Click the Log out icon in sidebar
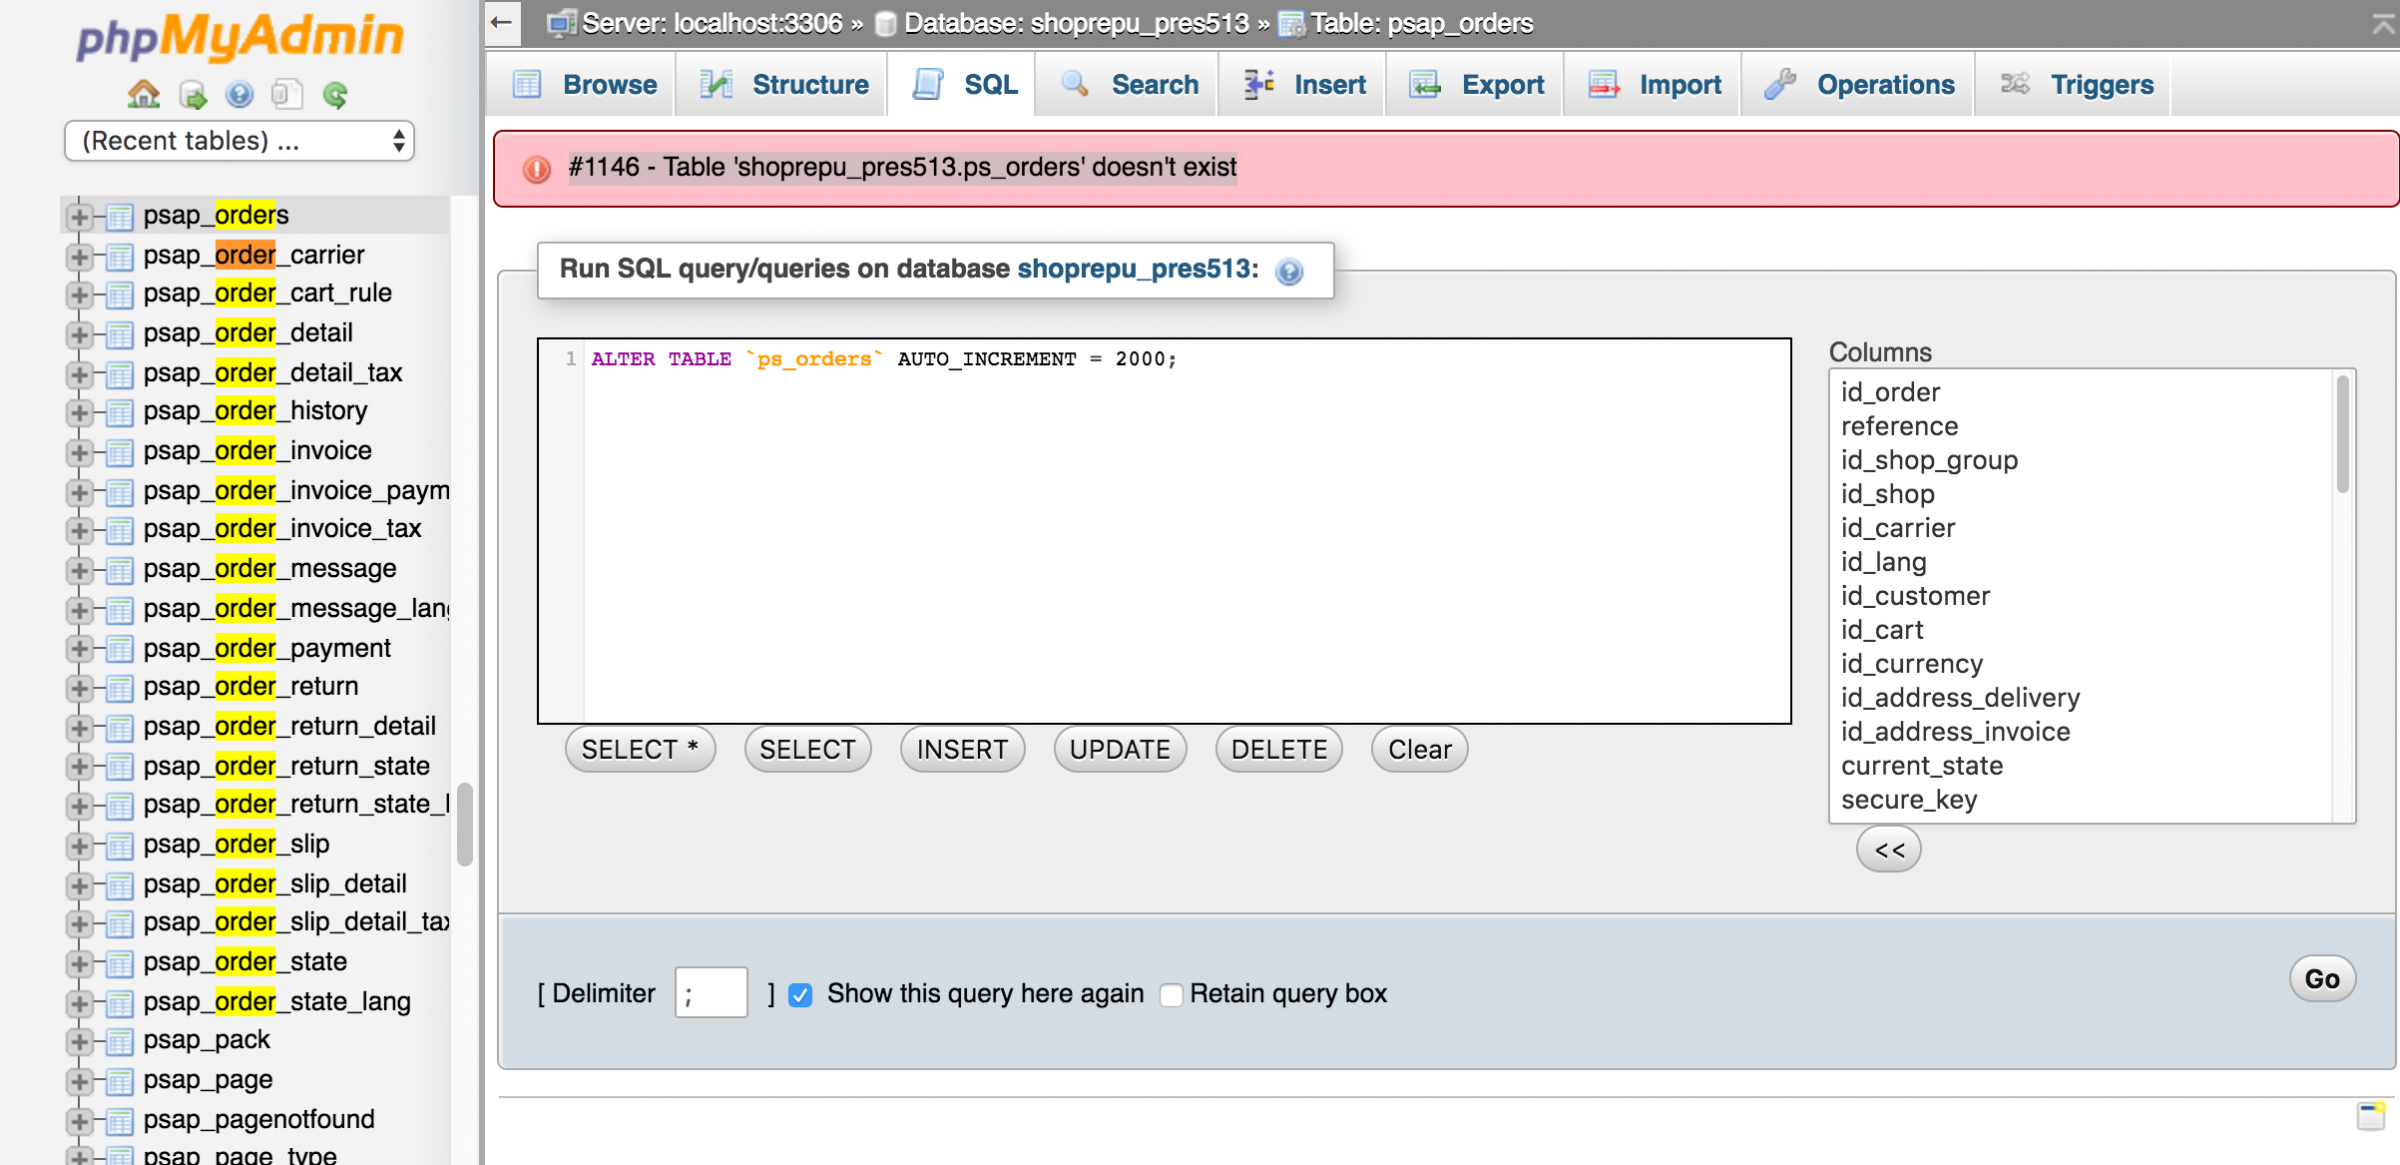2400x1165 pixels. (x=192, y=95)
